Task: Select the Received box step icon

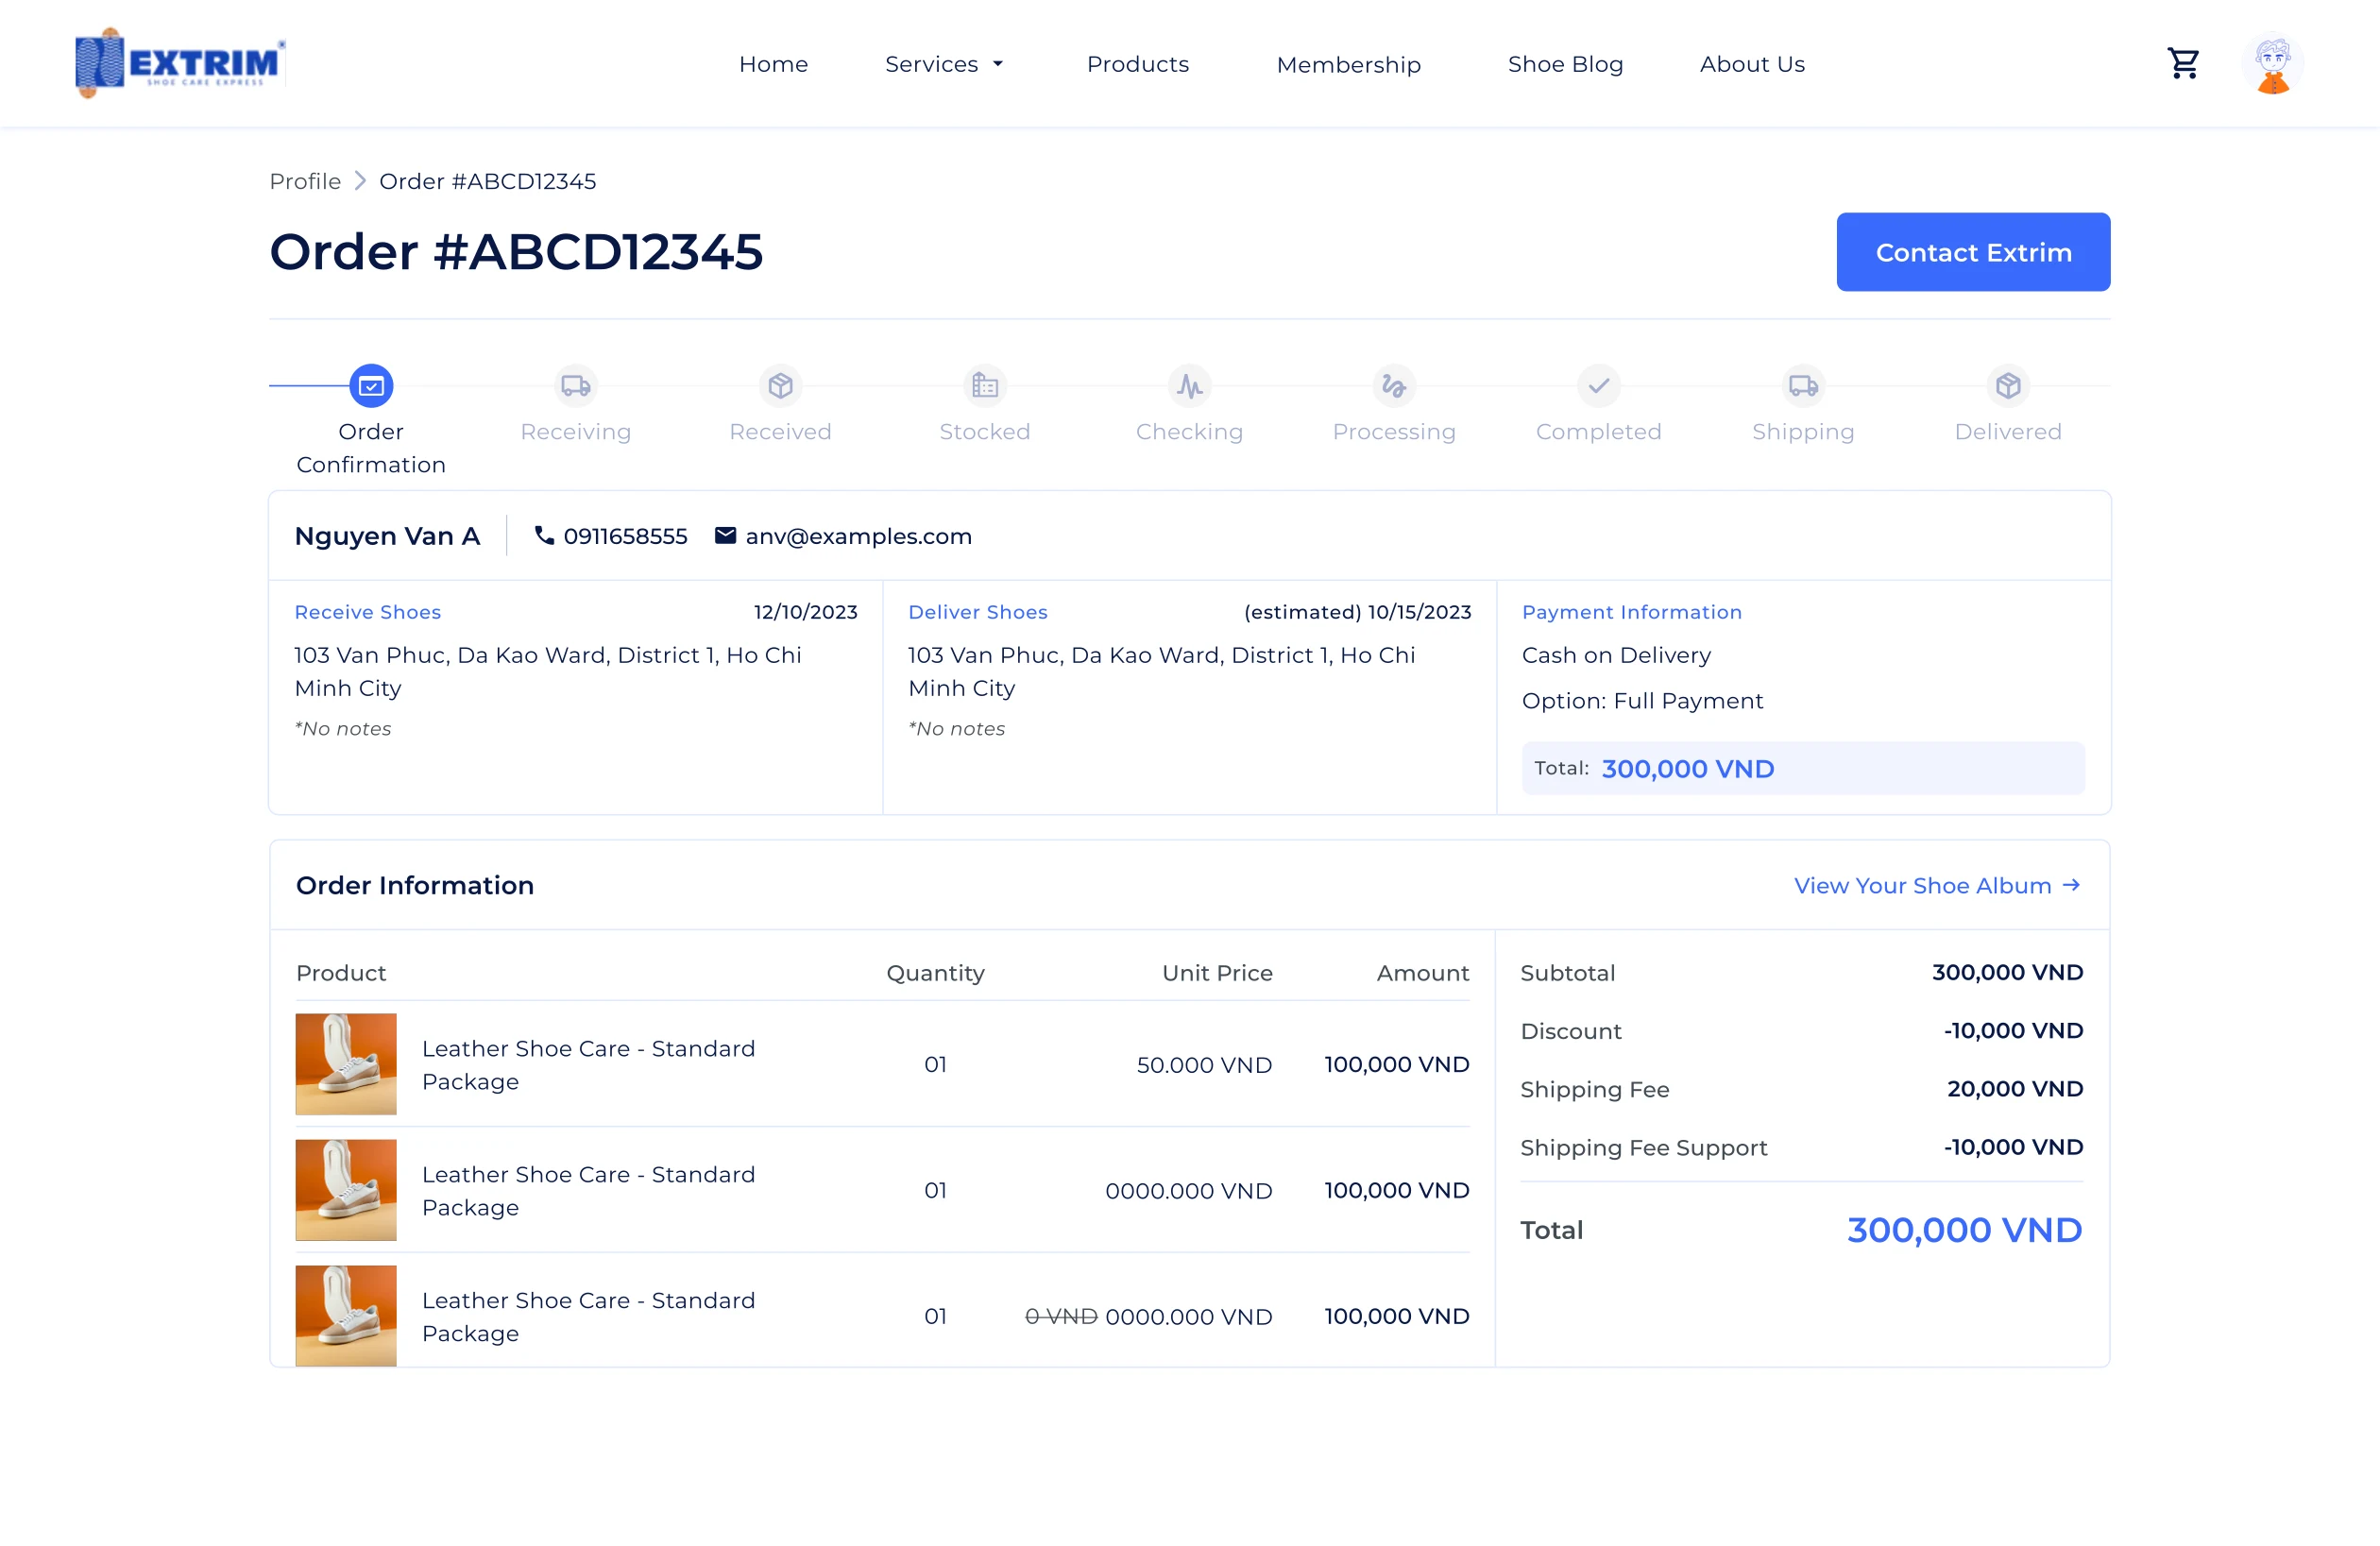Action: tap(780, 386)
